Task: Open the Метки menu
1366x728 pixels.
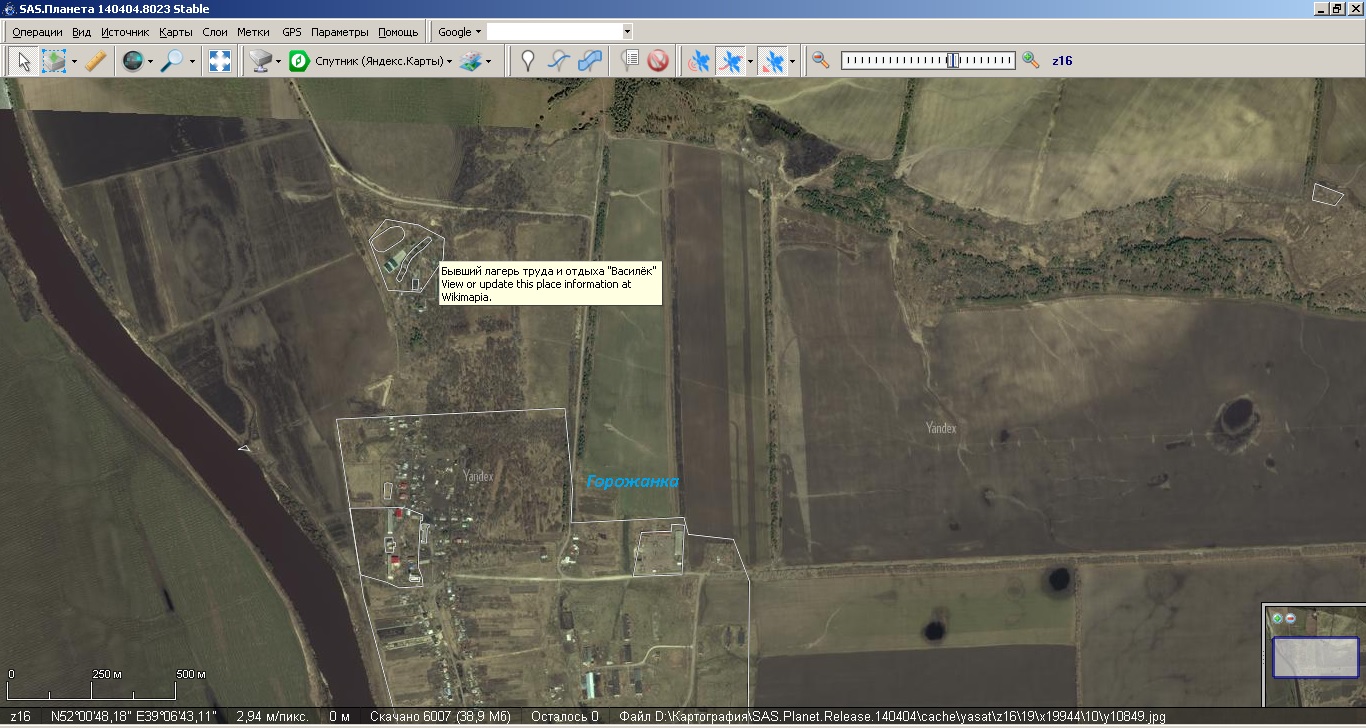Action: point(253,32)
